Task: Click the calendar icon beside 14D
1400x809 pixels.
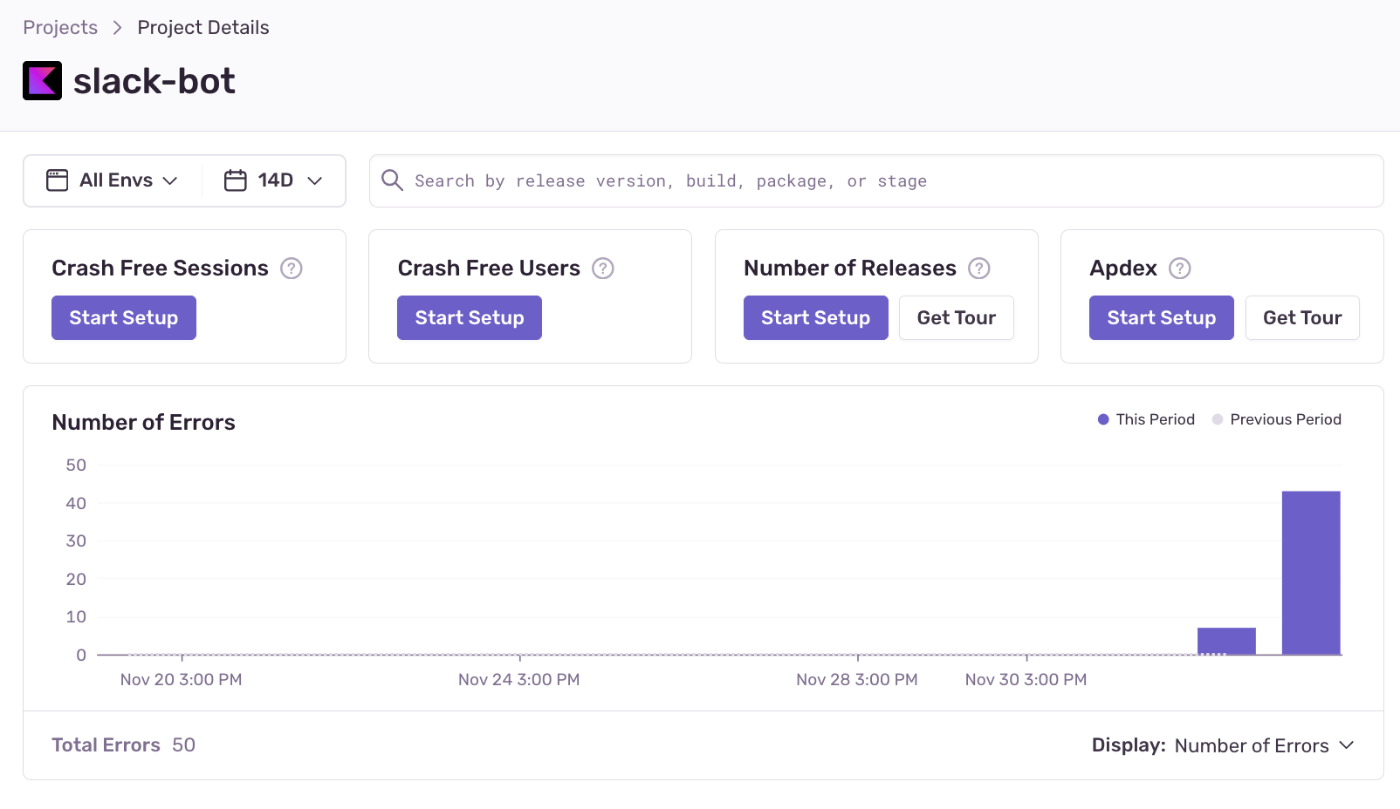Action: (235, 180)
